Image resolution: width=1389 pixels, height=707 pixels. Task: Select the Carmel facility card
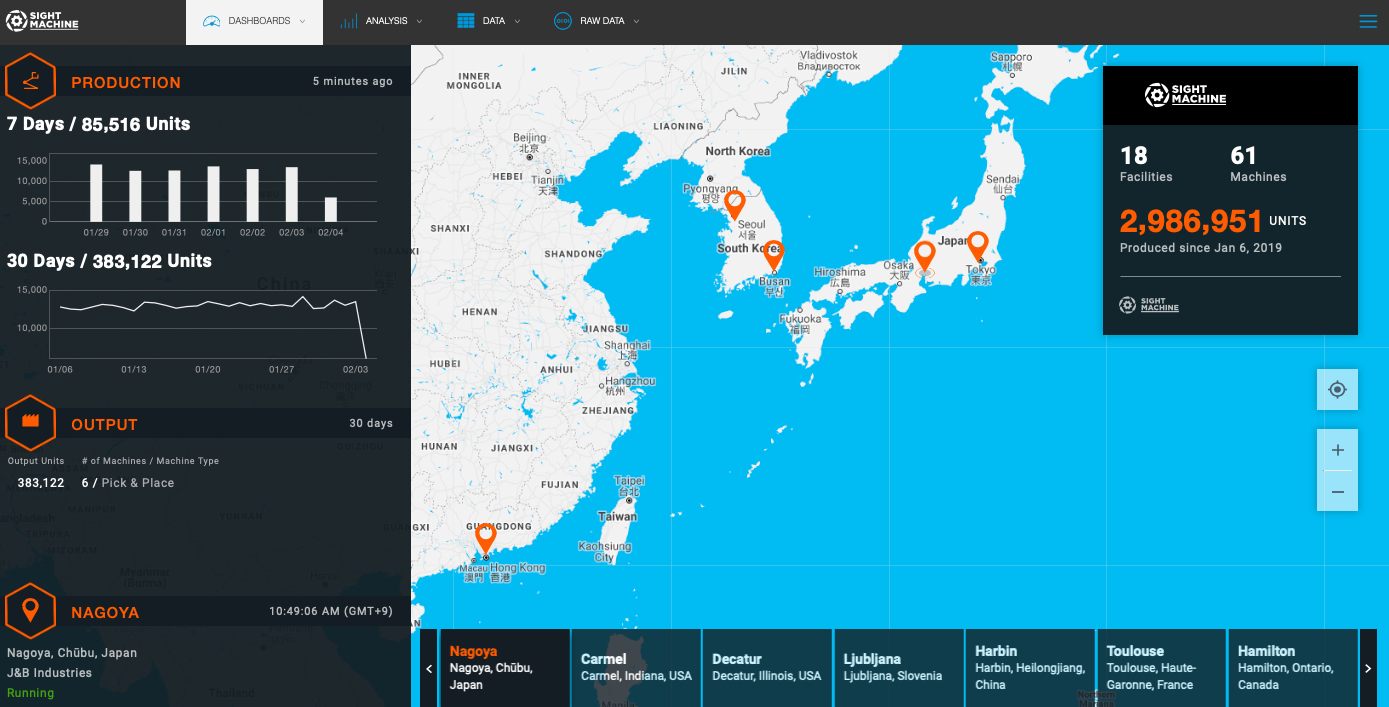[636, 667]
